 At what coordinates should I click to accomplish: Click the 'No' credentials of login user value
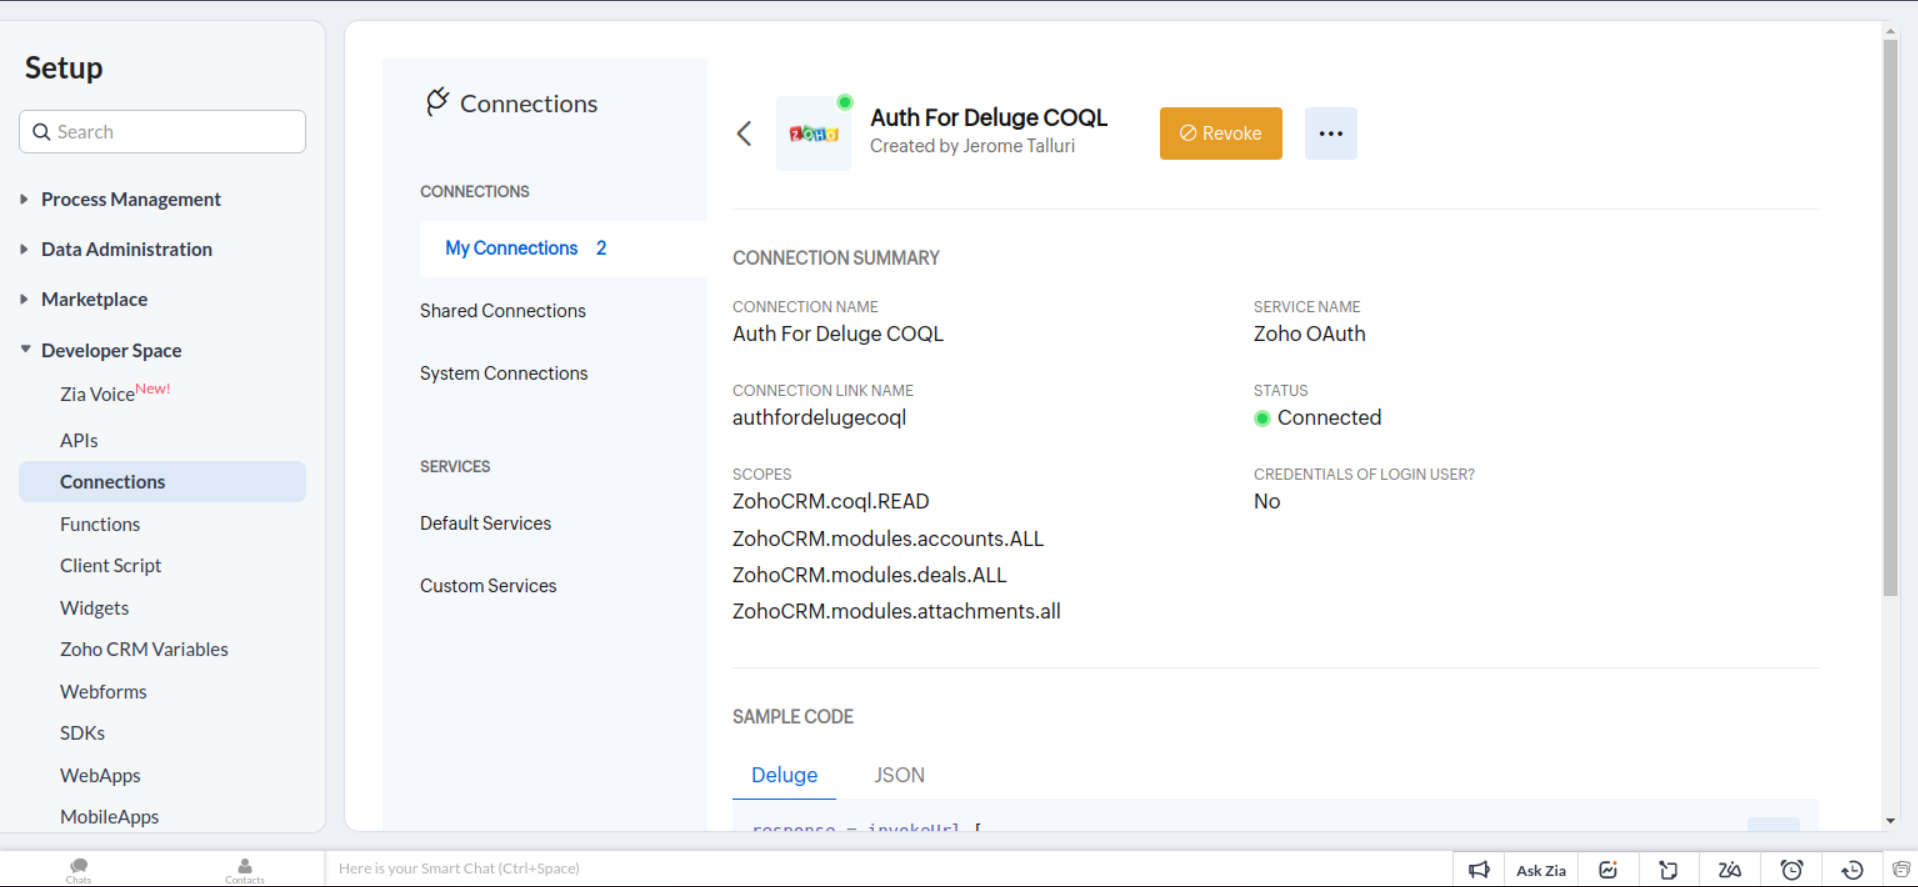click(x=1267, y=501)
